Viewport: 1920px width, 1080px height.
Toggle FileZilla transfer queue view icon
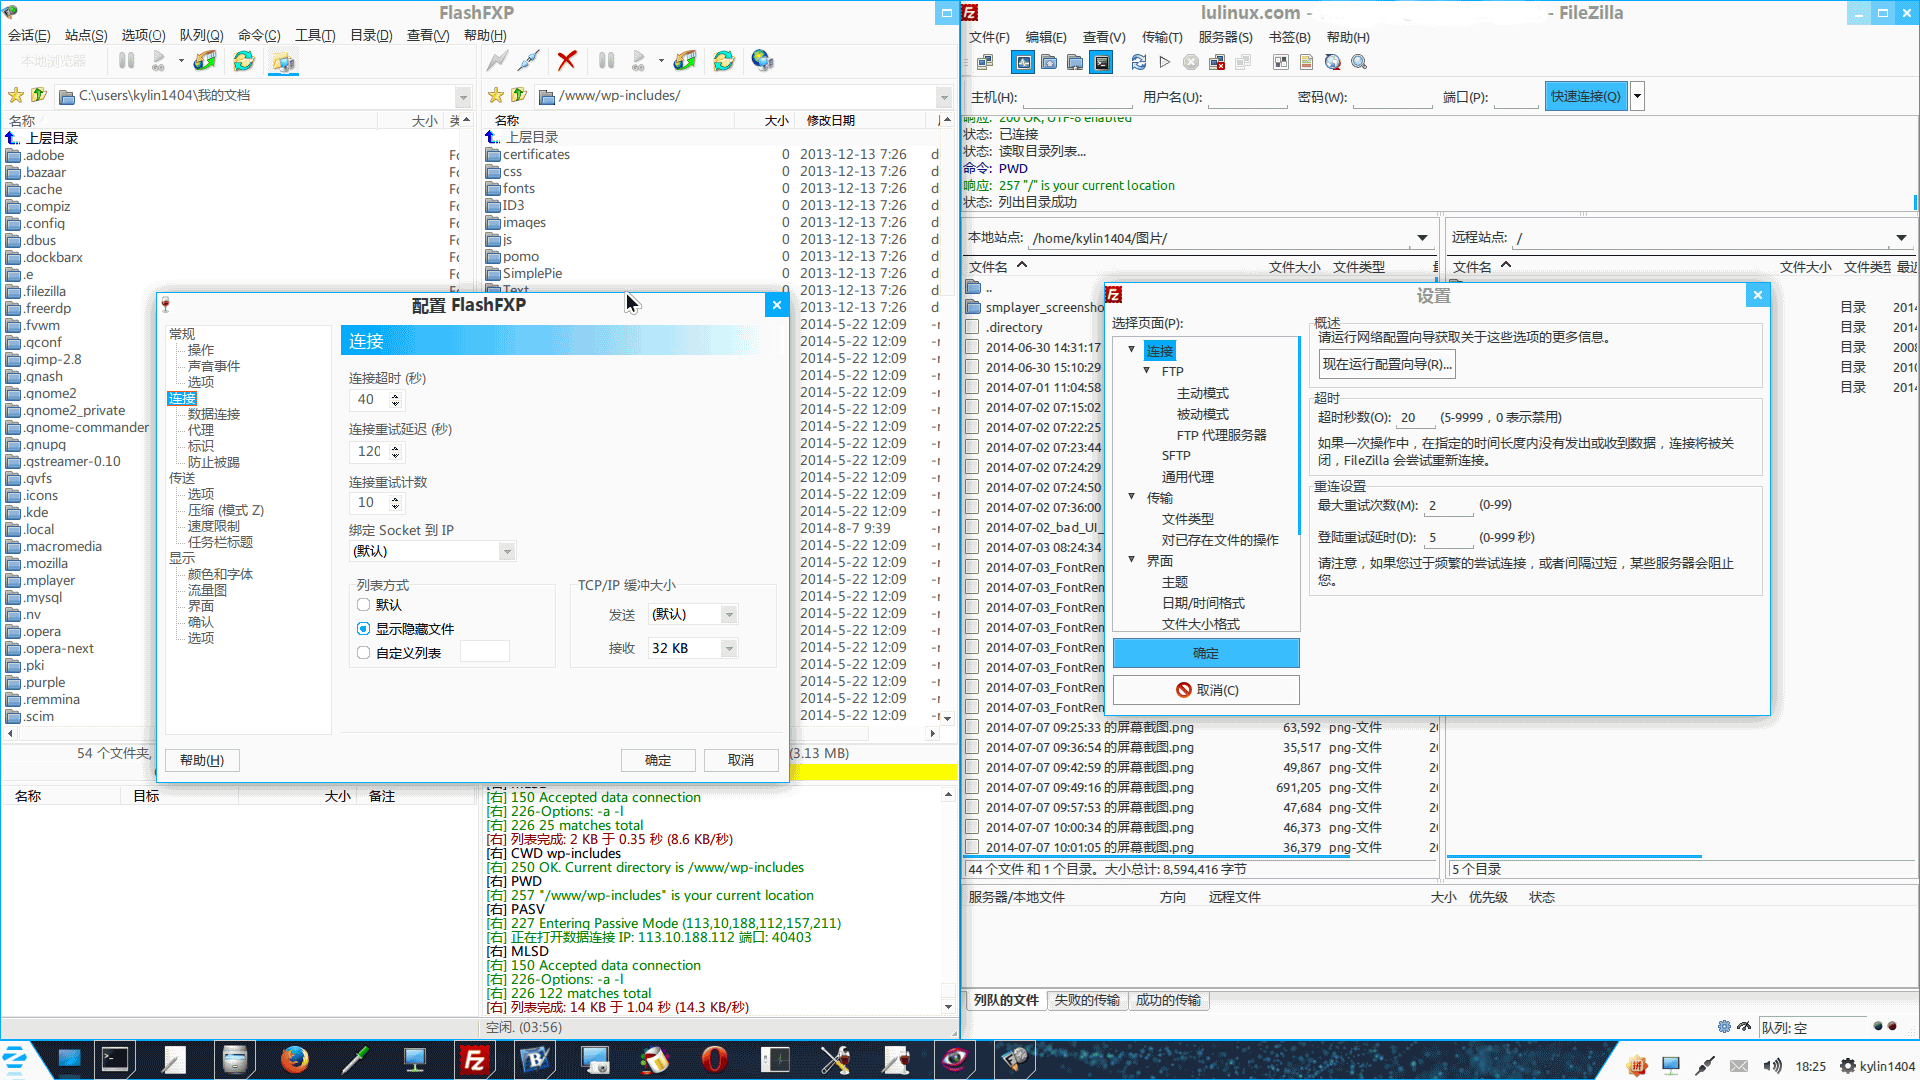pos(1101,62)
